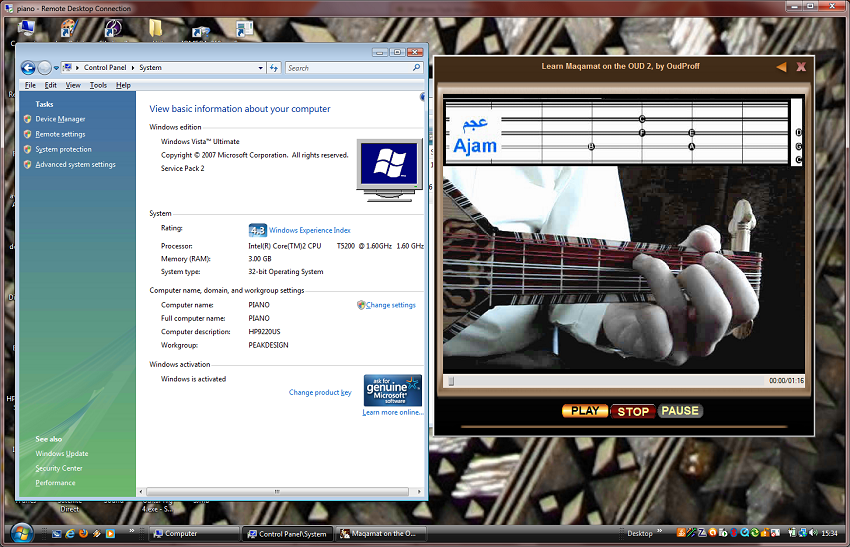Click the refresh button beside the address bar
Screen dimensions: 850x547
click(274, 68)
